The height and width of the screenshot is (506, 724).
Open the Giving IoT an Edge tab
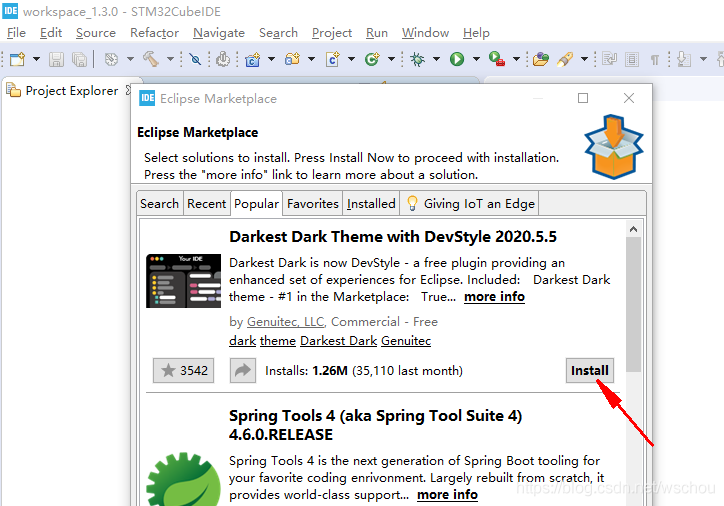coord(470,204)
